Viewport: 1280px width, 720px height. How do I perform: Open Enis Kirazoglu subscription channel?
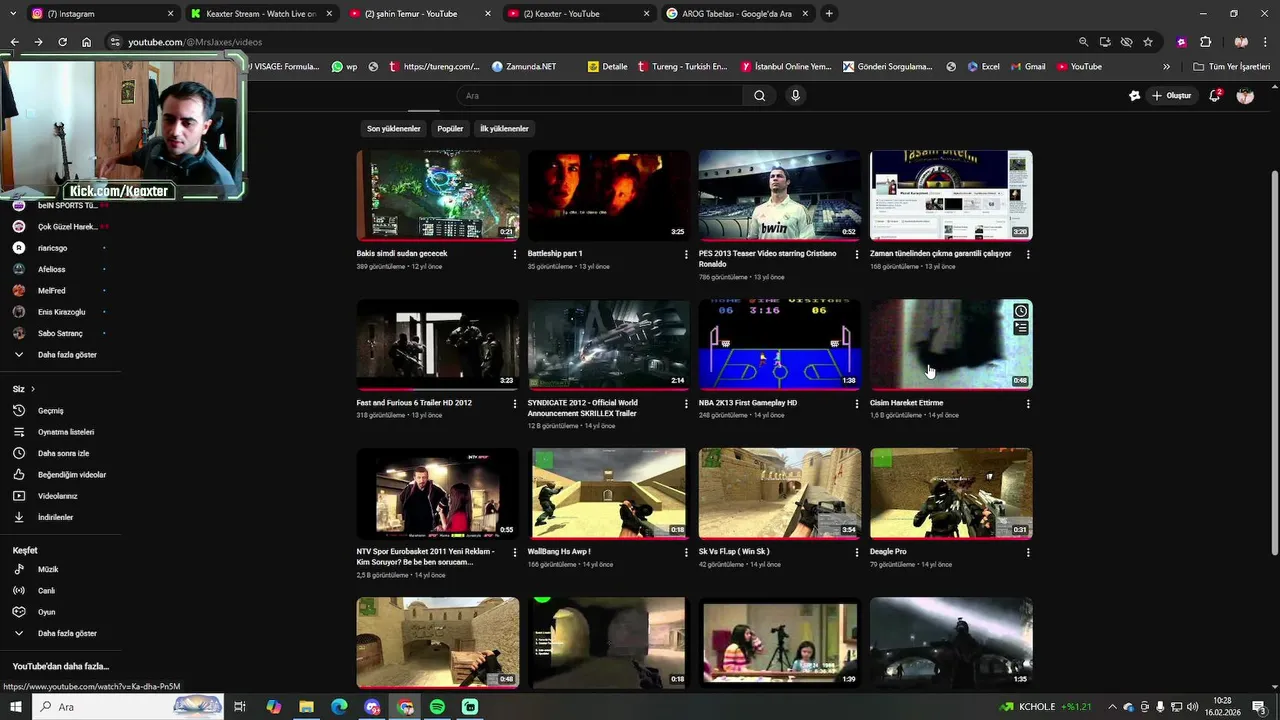[x=61, y=312]
